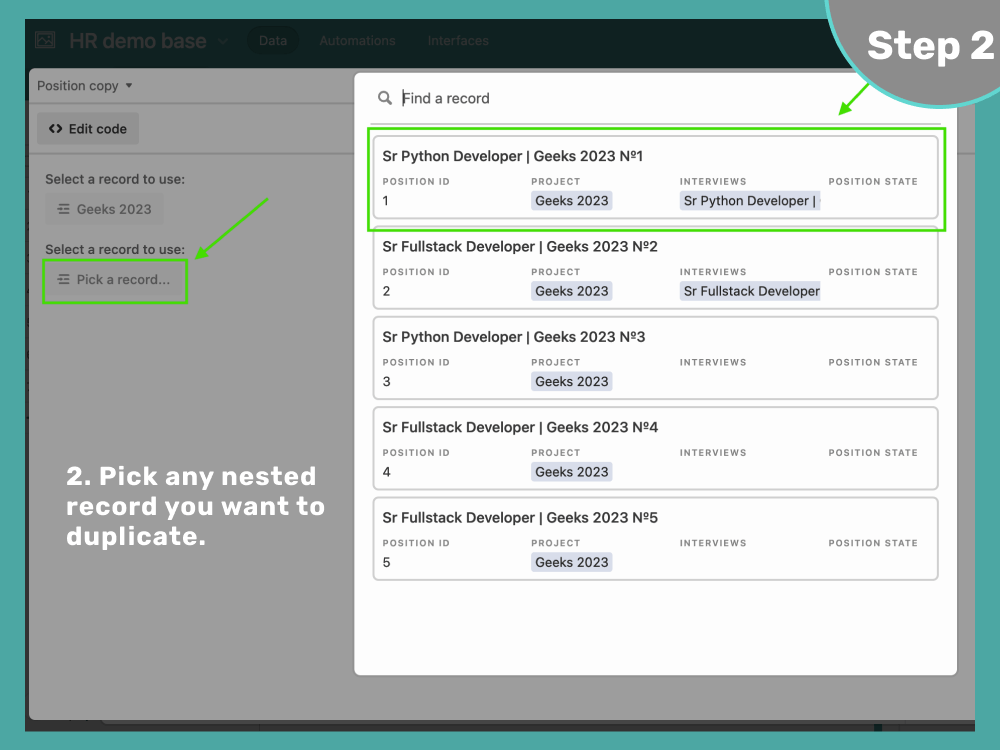Open the Automations tab

tap(357, 41)
